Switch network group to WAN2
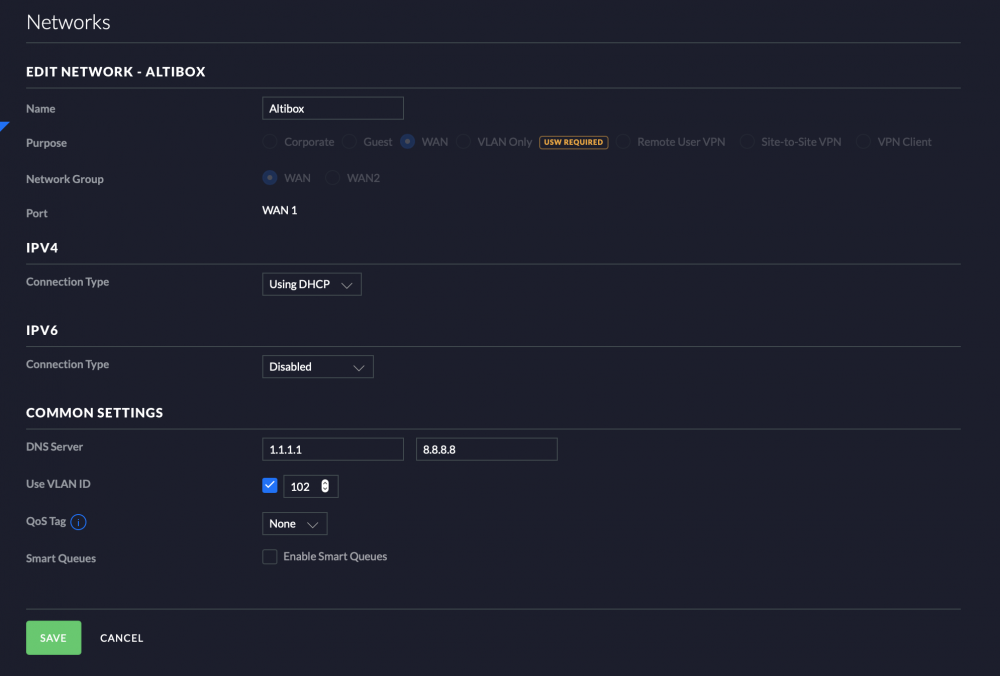Screen dimensions: 1000x676 coord(332,178)
